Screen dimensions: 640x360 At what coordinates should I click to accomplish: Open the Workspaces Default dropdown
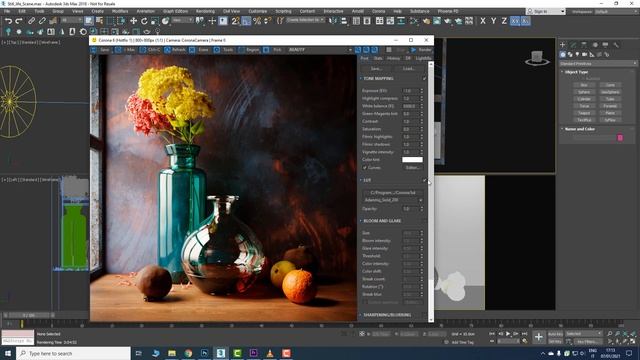[616, 11]
